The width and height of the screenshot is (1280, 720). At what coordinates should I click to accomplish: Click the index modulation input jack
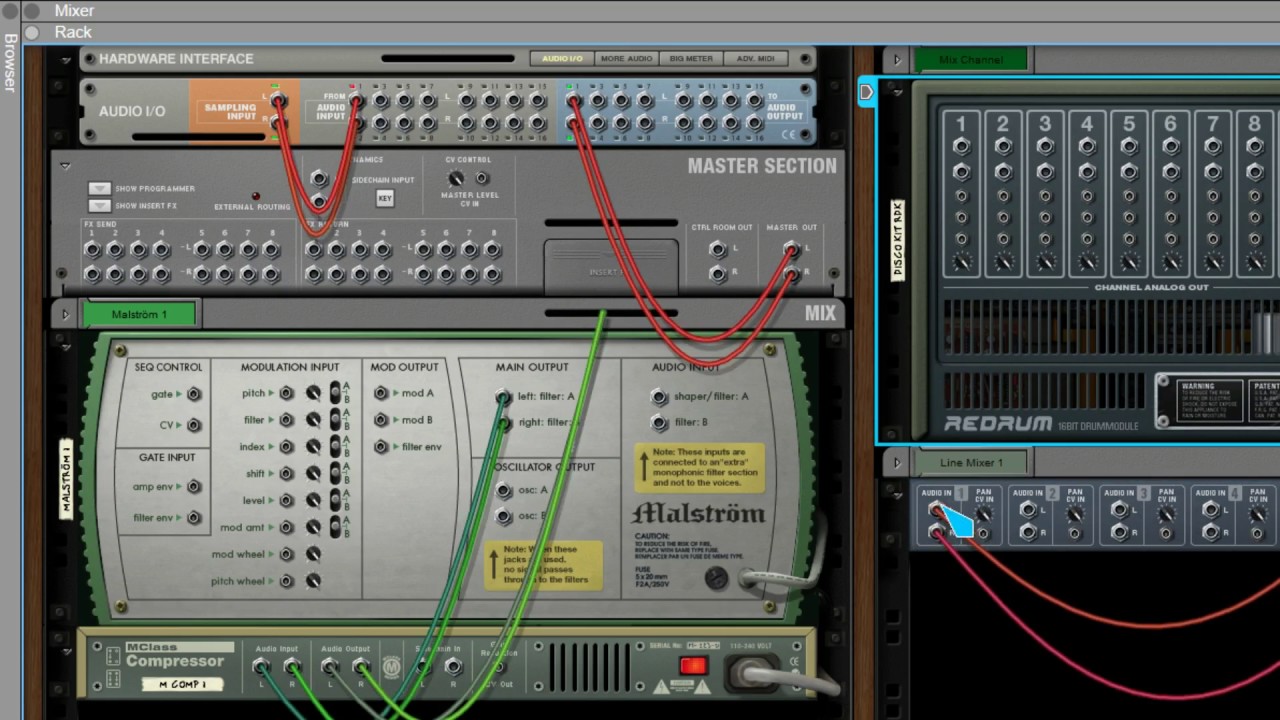coord(287,447)
